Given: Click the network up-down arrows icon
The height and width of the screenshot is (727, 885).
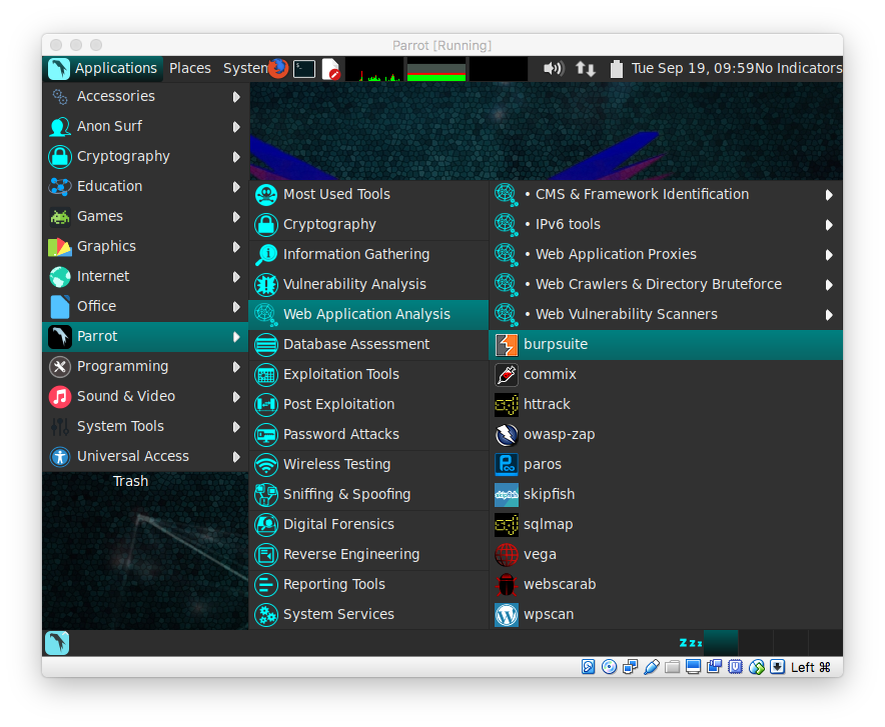Looking at the screenshot, I should 585,69.
